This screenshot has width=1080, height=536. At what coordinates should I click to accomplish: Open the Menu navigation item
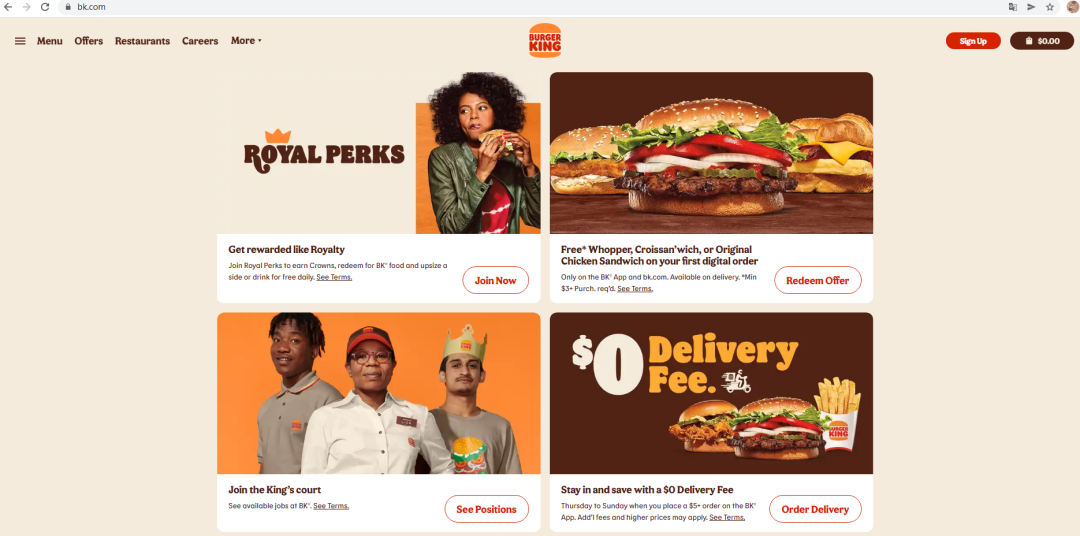point(50,41)
